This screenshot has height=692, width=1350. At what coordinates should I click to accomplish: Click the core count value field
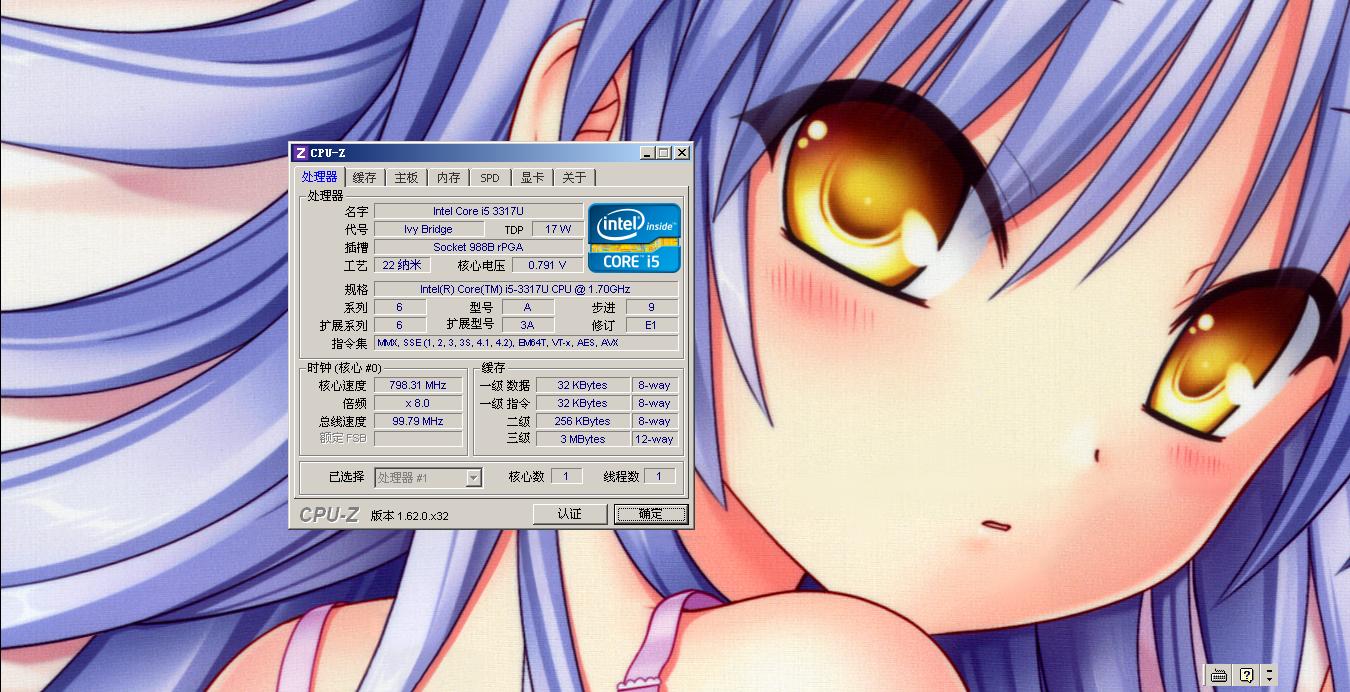click(566, 477)
